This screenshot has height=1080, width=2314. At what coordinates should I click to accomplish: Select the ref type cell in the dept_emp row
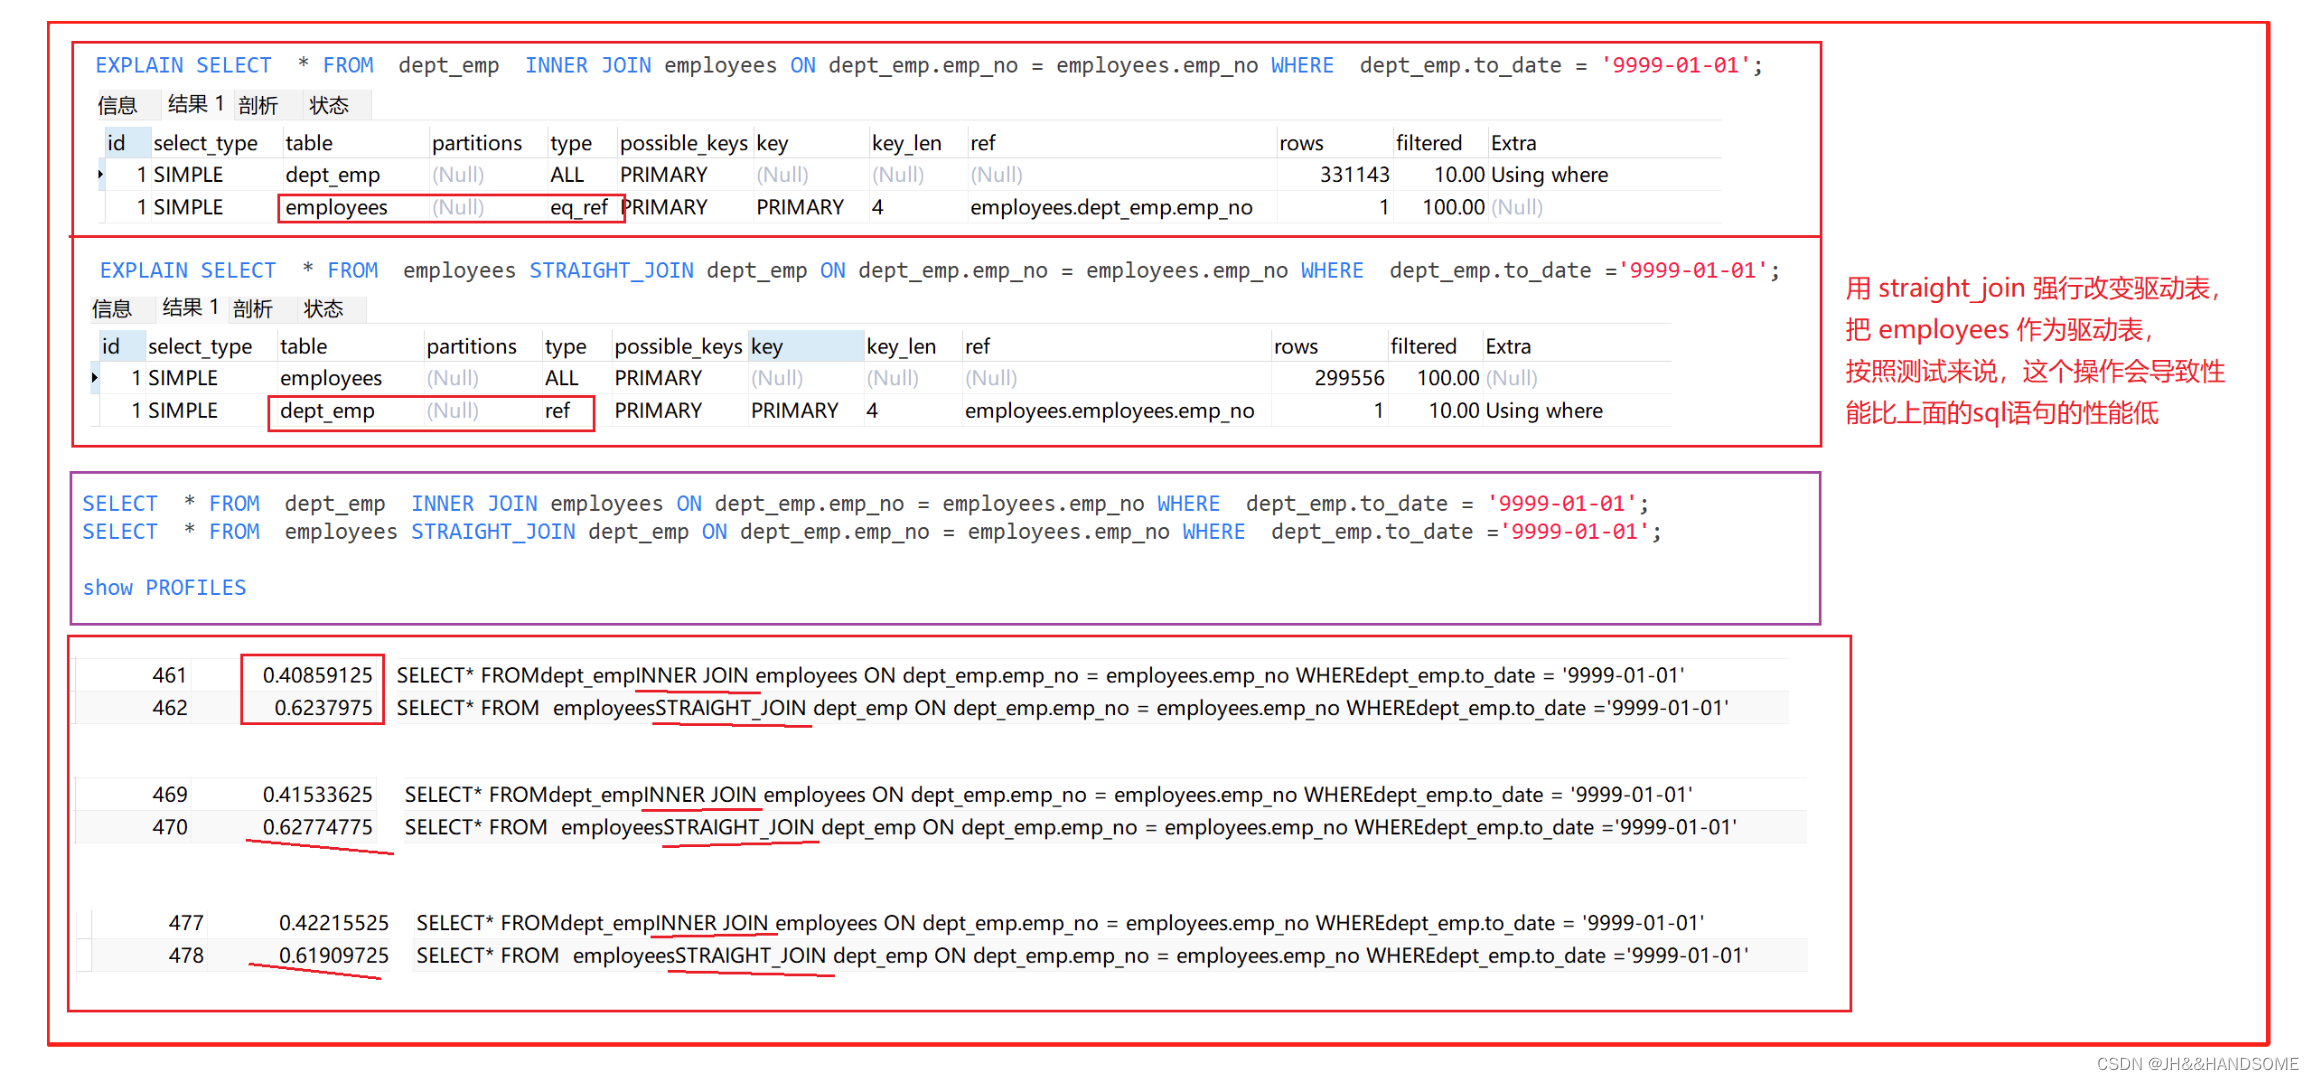(x=557, y=411)
